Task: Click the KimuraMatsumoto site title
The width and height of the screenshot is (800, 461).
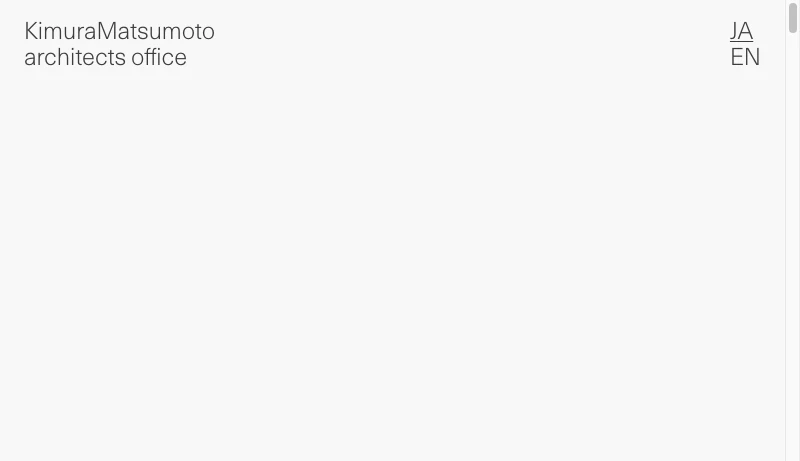Action: (x=119, y=32)
